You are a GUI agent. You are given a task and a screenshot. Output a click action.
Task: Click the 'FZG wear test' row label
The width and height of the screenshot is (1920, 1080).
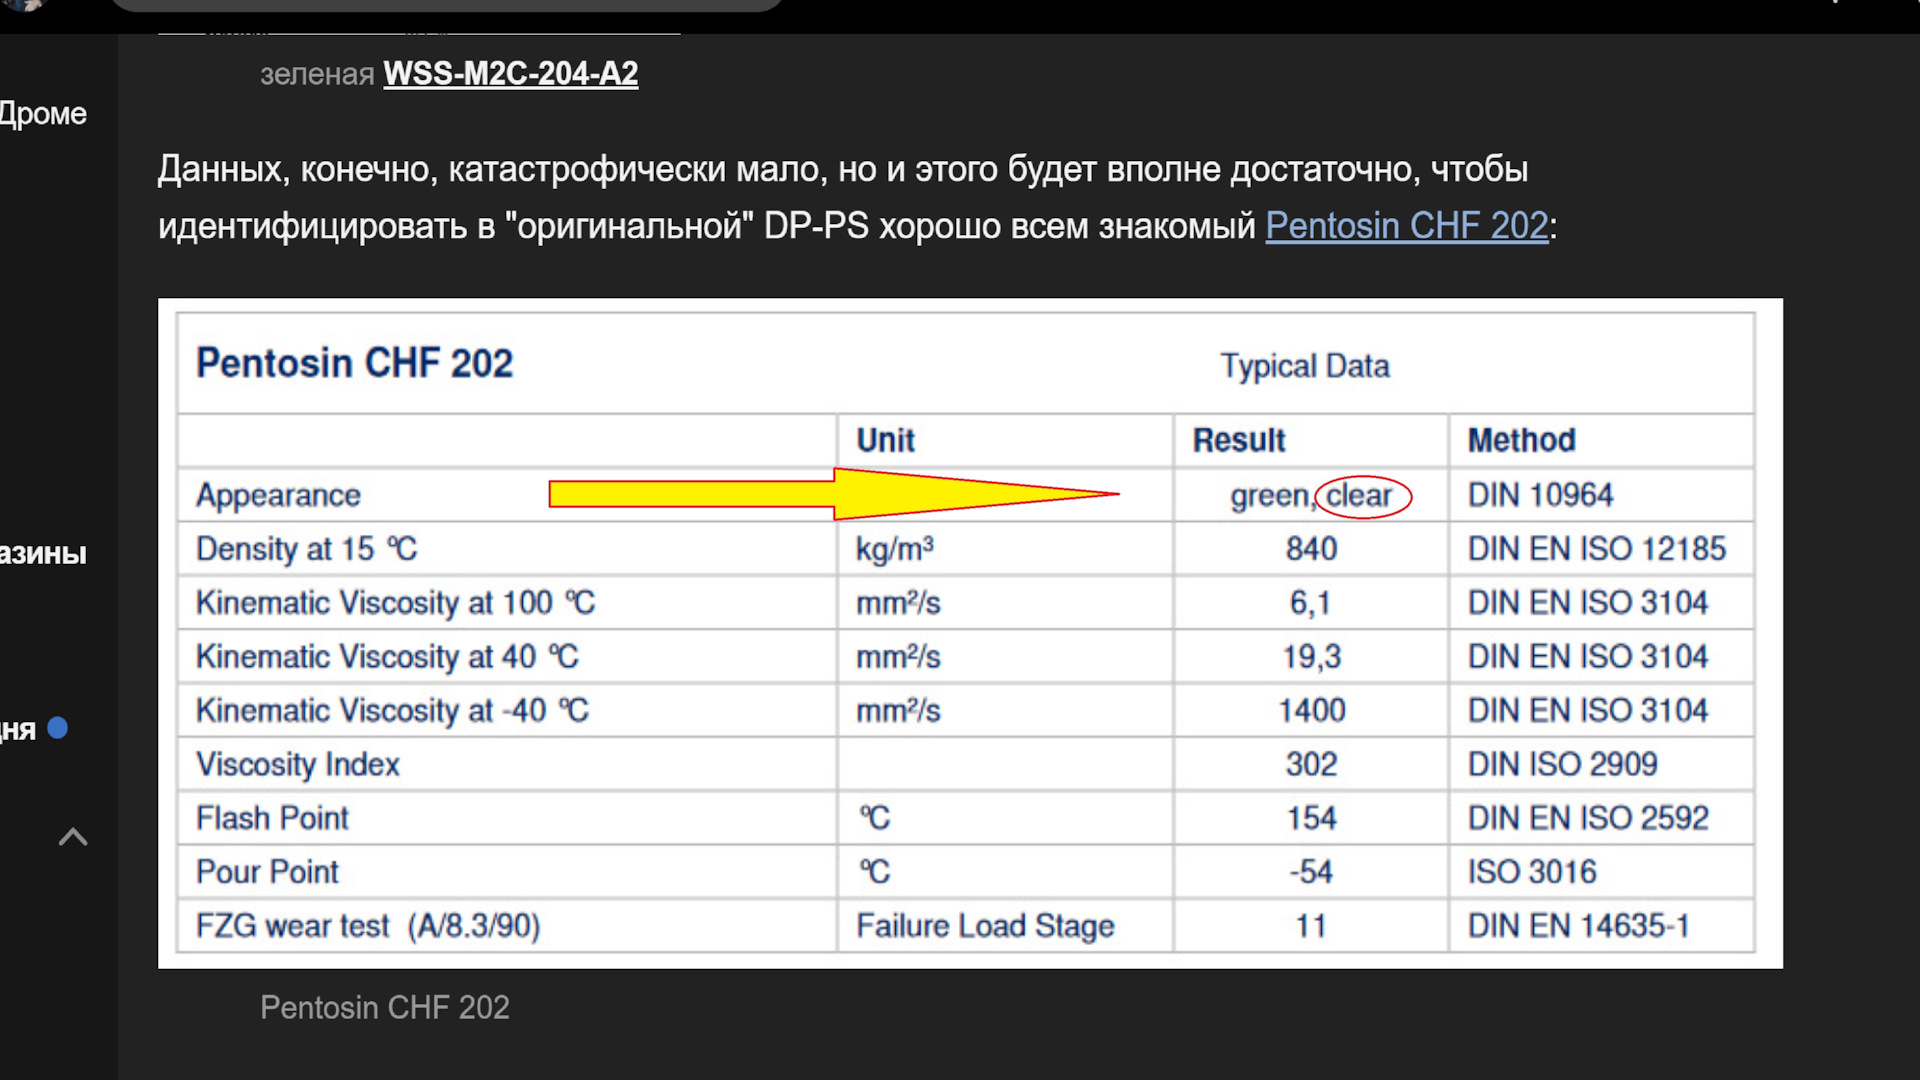point(367,926)
